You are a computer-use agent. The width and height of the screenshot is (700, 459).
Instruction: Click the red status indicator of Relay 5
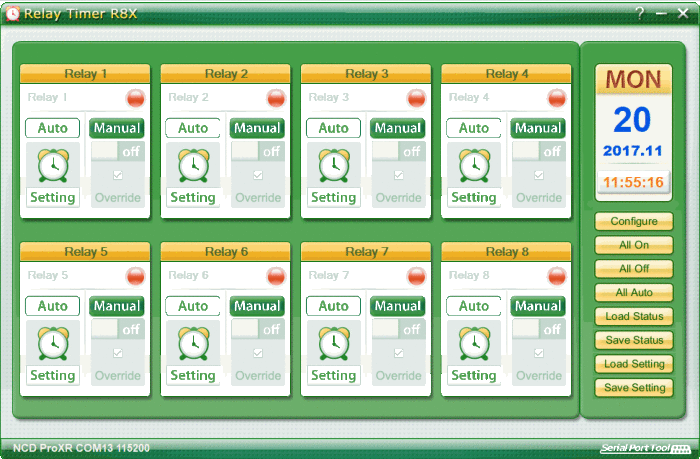(135, 276)
